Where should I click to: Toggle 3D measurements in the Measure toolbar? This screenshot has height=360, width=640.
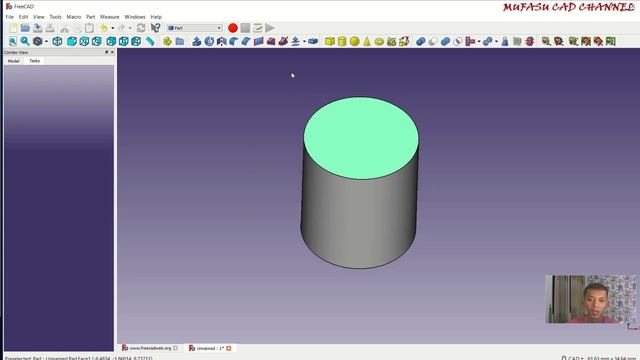(x=598, y=41)
